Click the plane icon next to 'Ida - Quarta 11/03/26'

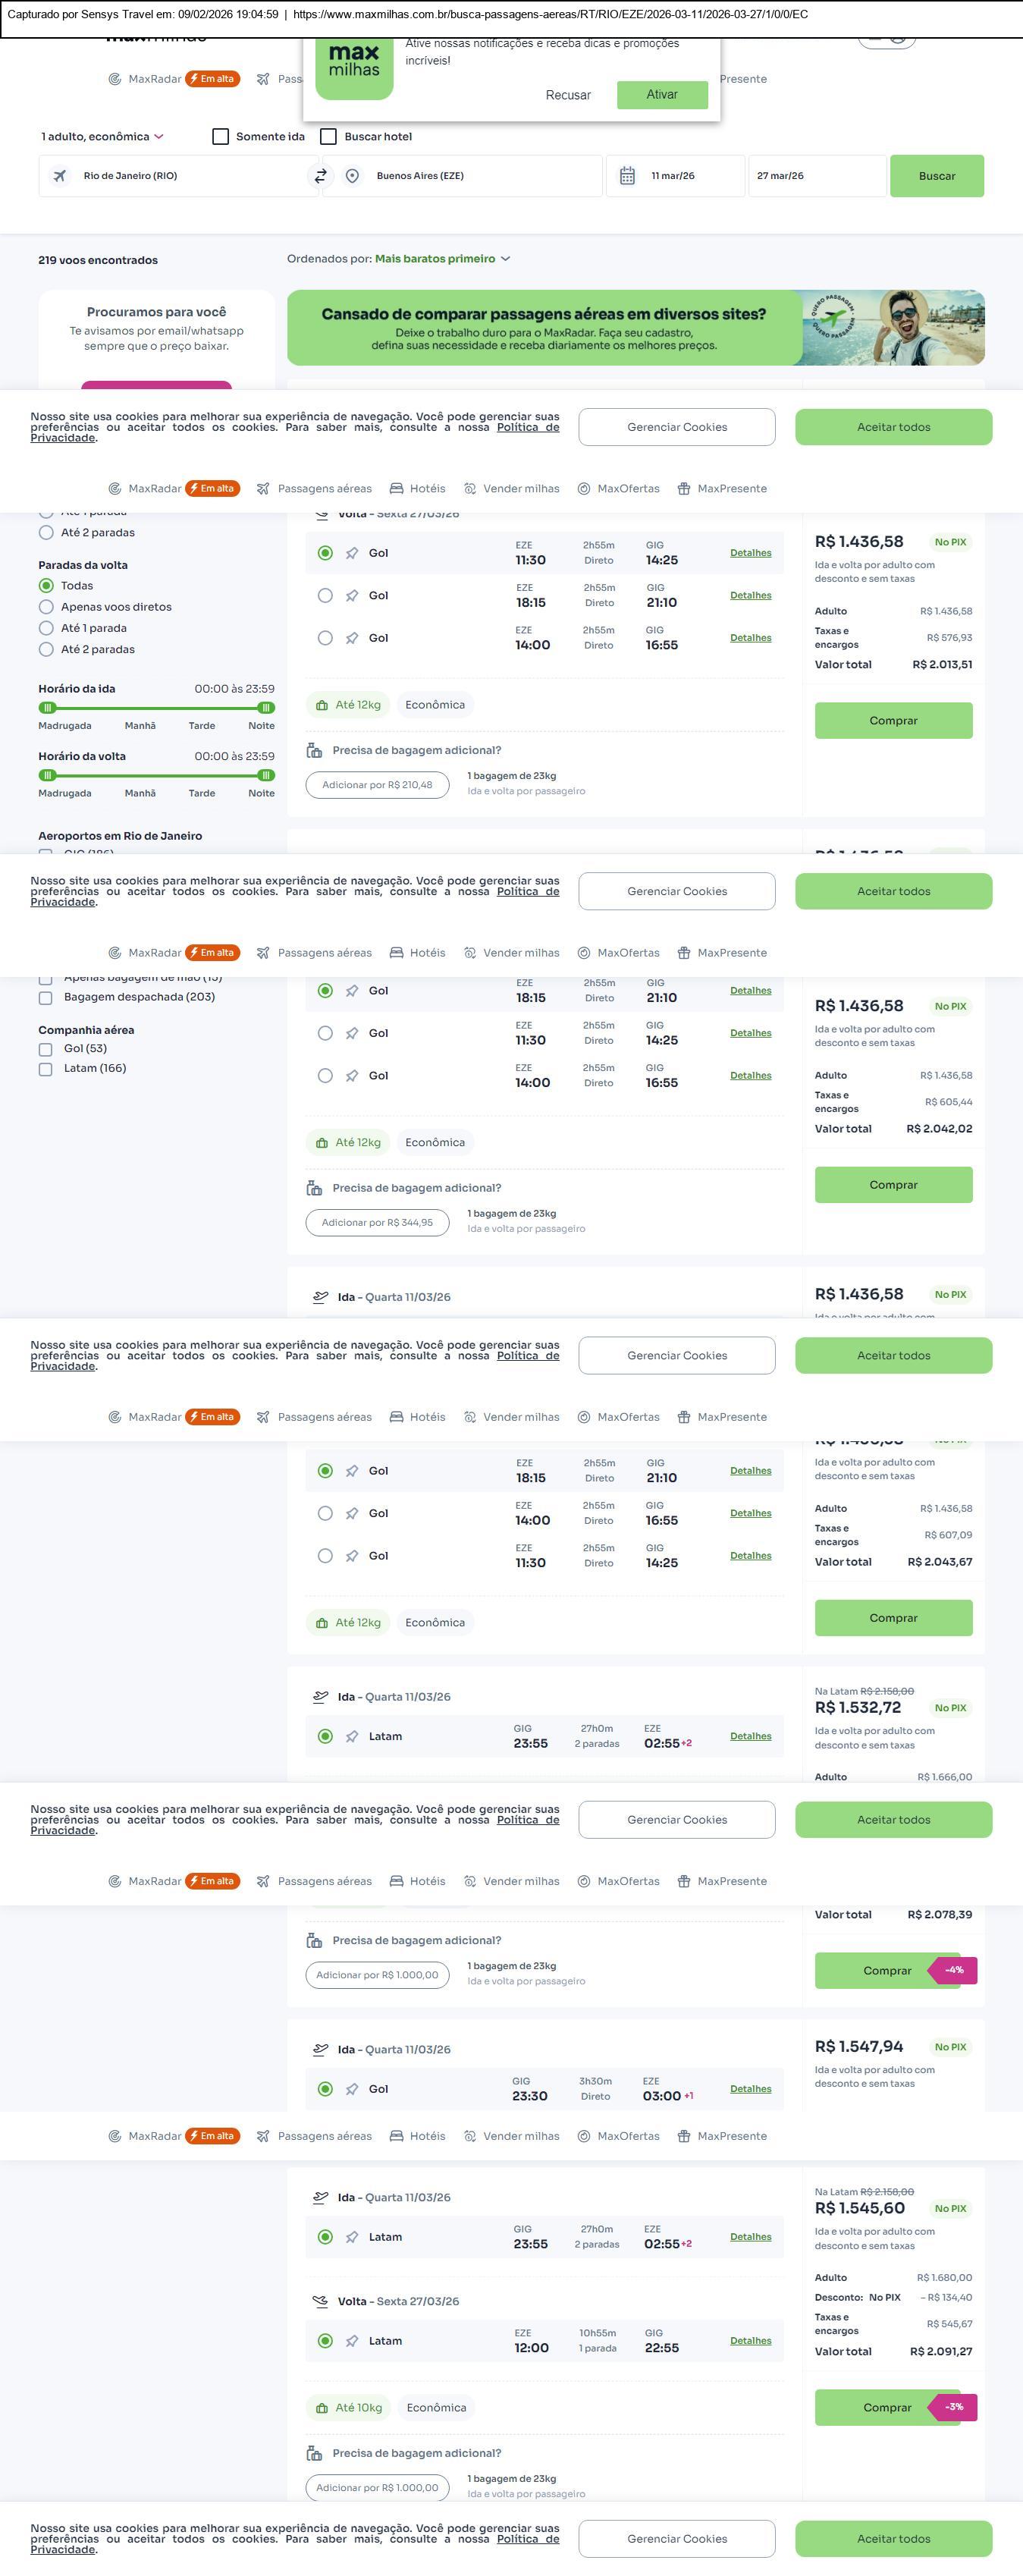coord(321,1297)
